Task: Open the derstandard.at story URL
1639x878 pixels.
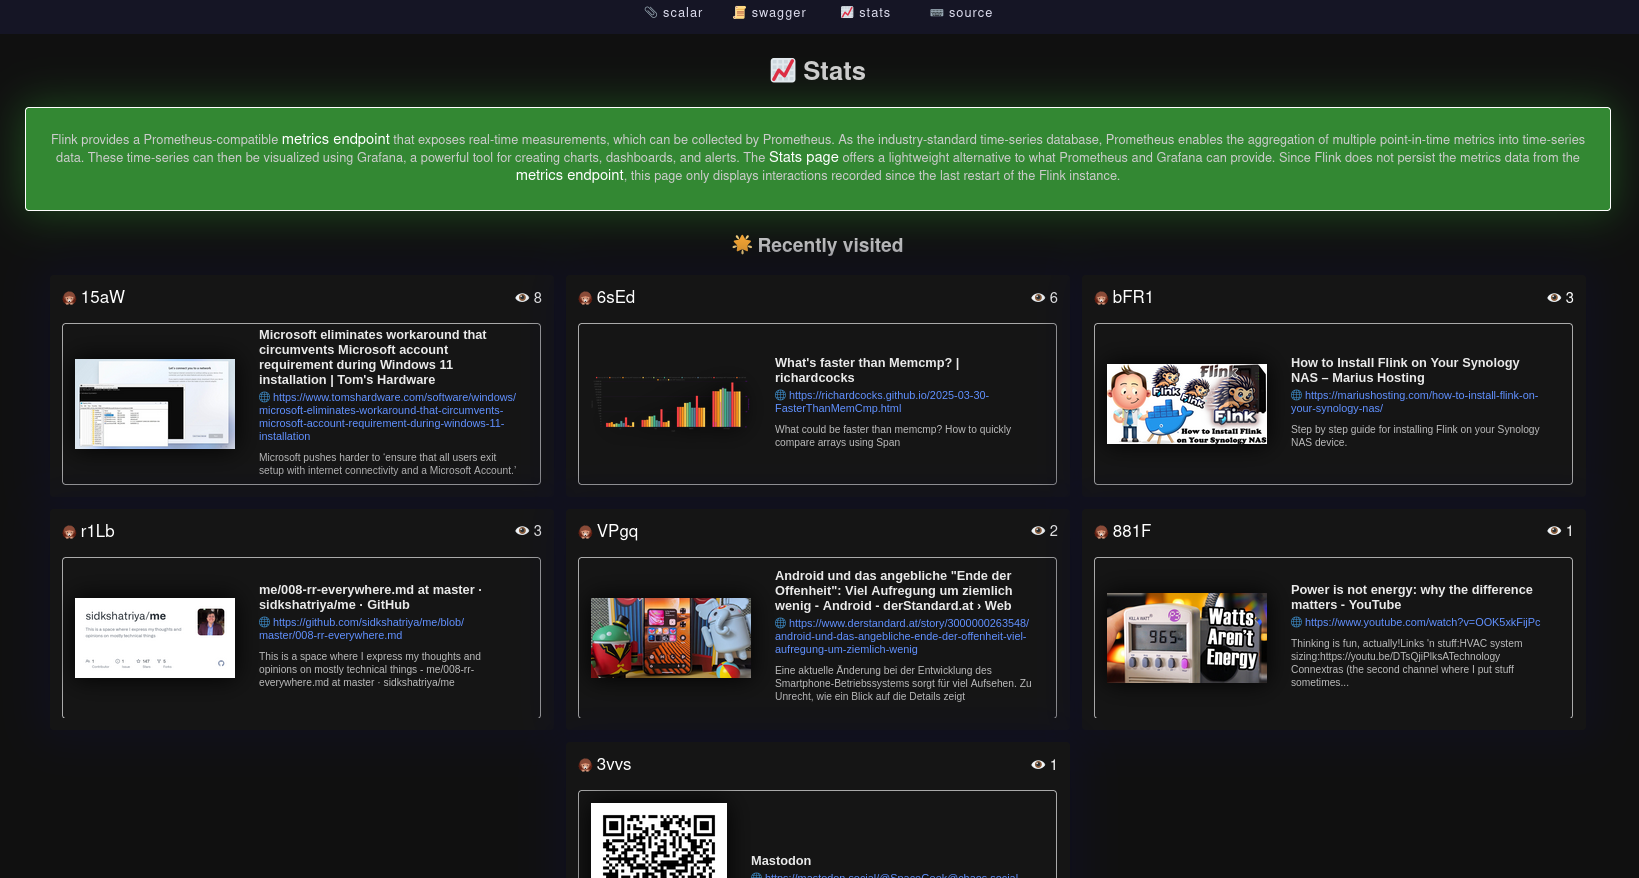Action: tap(902, 636)
